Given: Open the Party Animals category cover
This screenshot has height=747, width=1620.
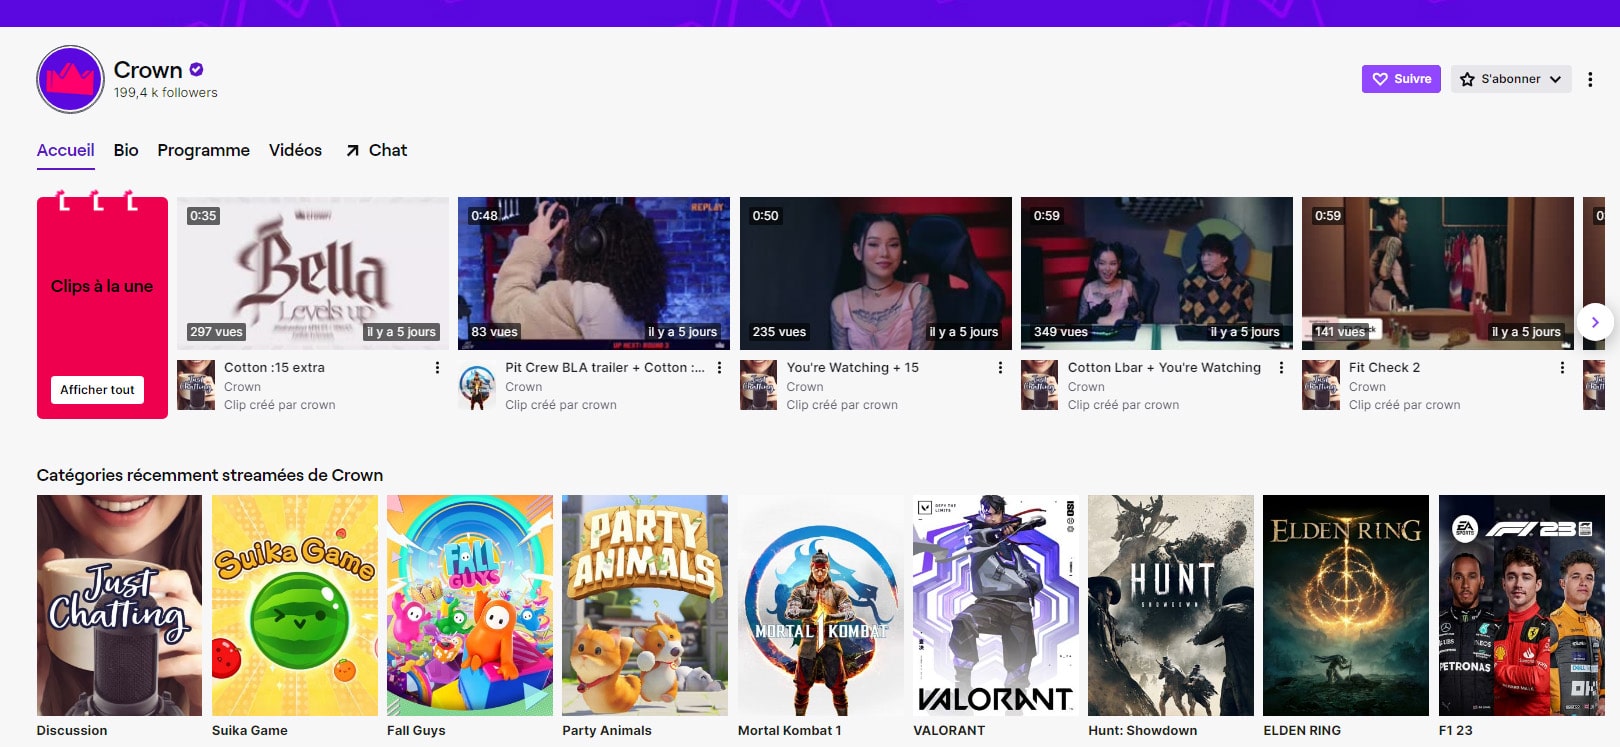Looking at the screenshot, I should coord(645,605).
